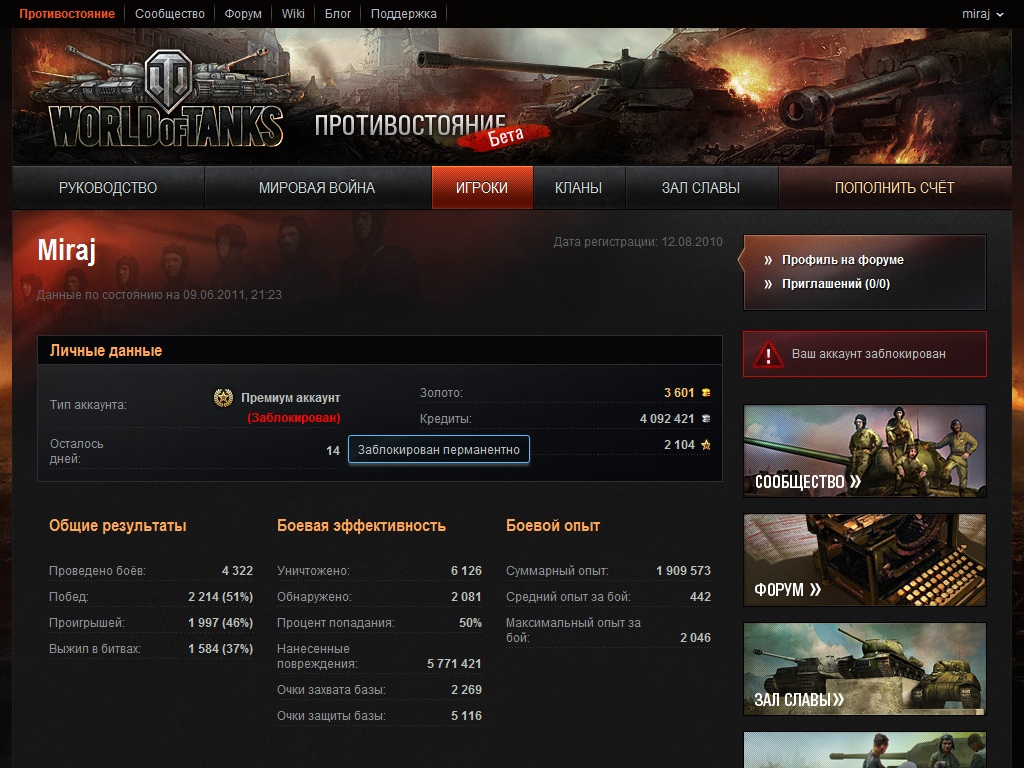Click the Данные по состоянию на 09.06.2011 text
Screen dimensions: 1024x768
[159, 295]
